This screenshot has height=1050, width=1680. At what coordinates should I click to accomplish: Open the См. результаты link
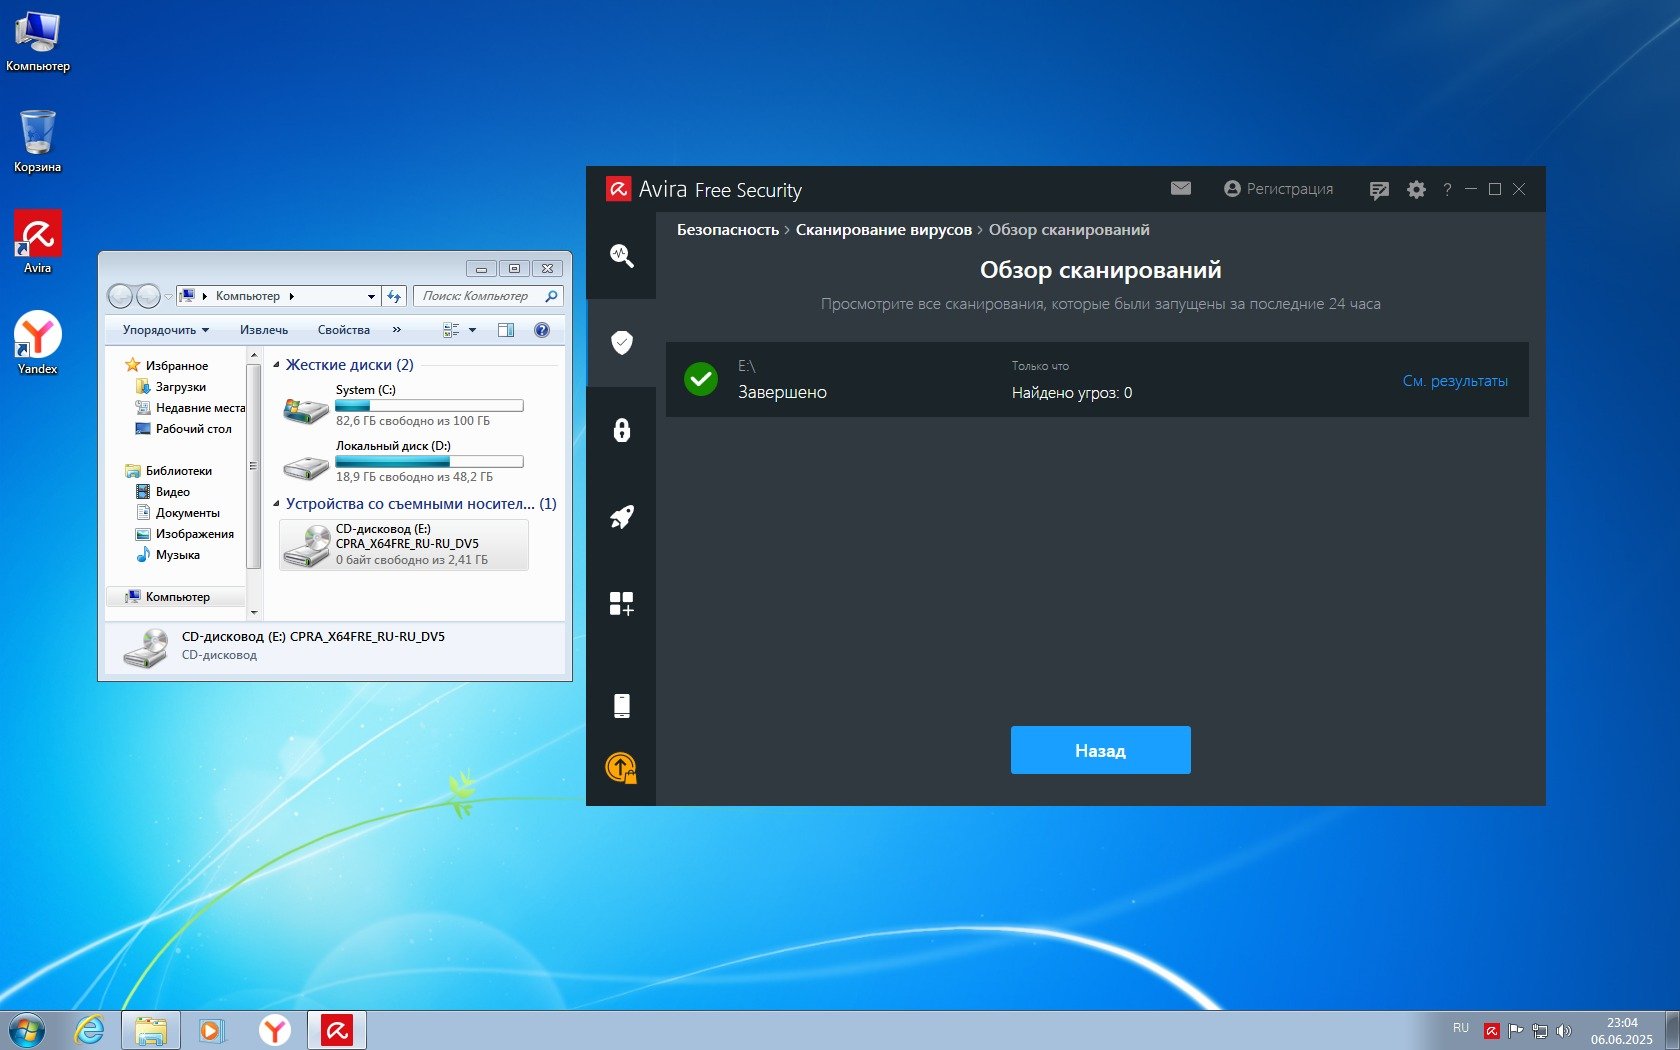coord(1454,381)
